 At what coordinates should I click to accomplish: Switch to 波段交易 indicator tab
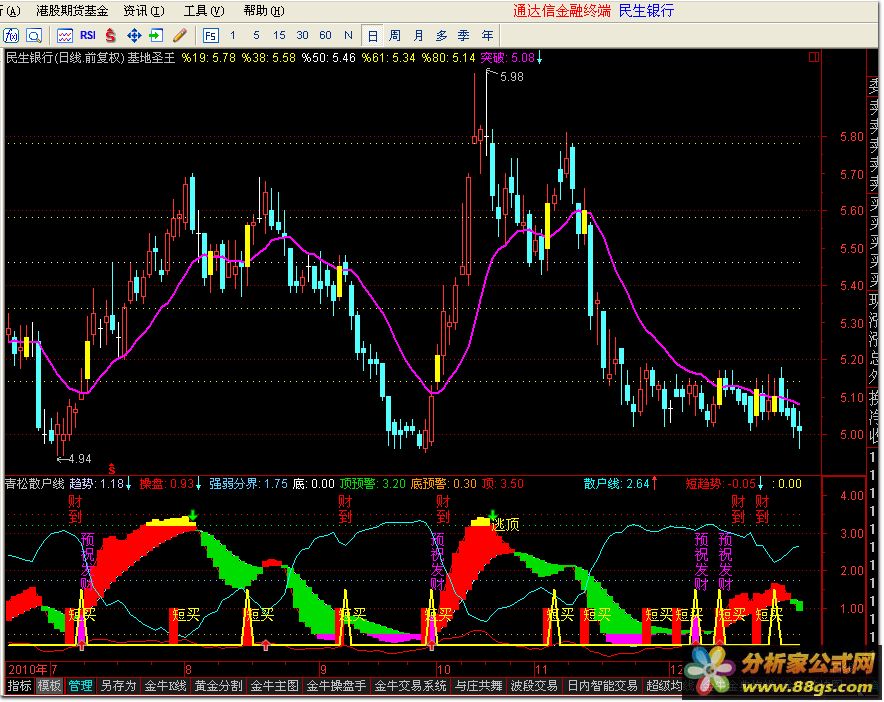pos(534,686)
